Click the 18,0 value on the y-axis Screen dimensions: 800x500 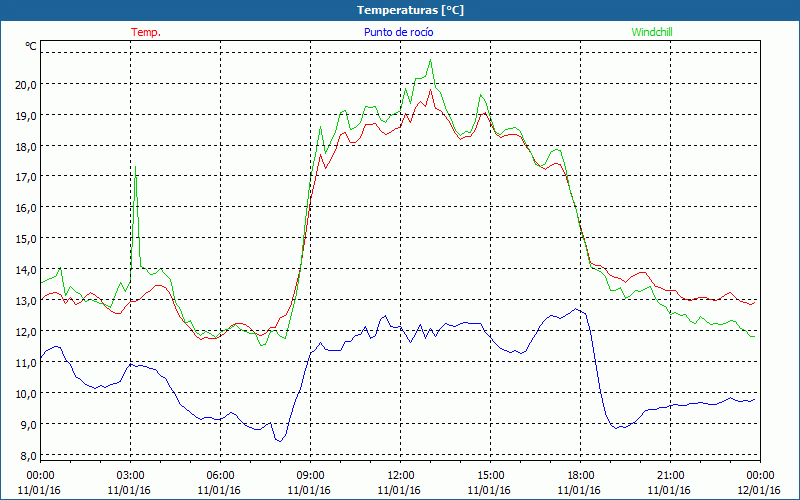(x=26, y=146)
